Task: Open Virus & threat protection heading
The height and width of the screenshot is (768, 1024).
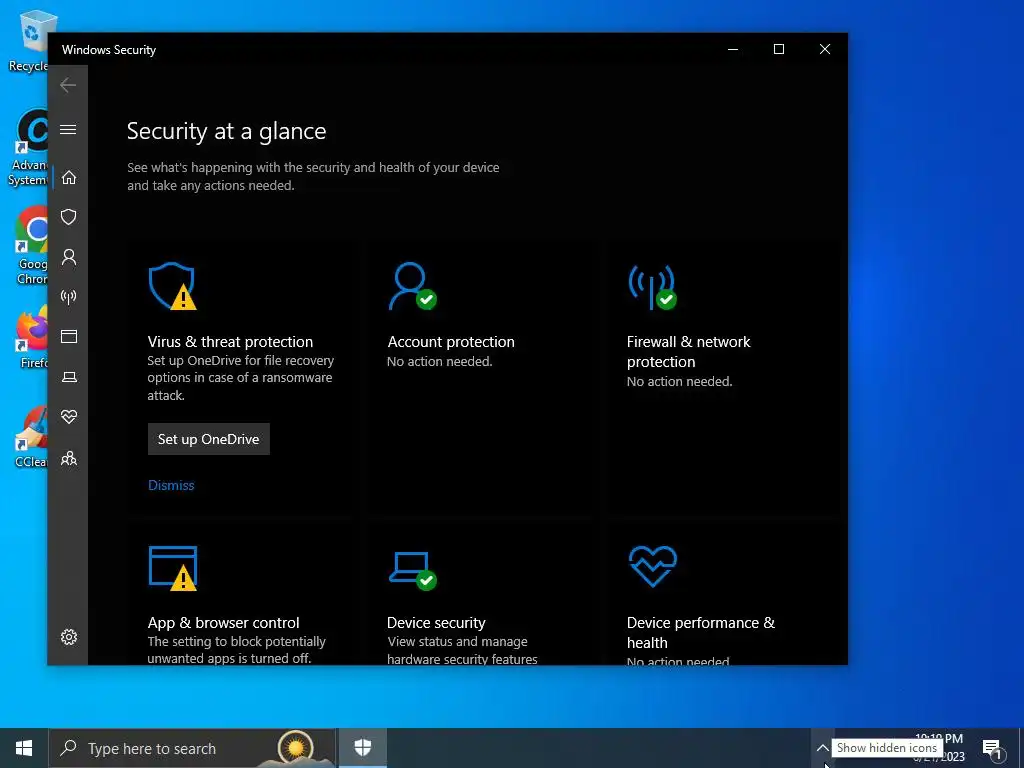Action: coord(230,342)
